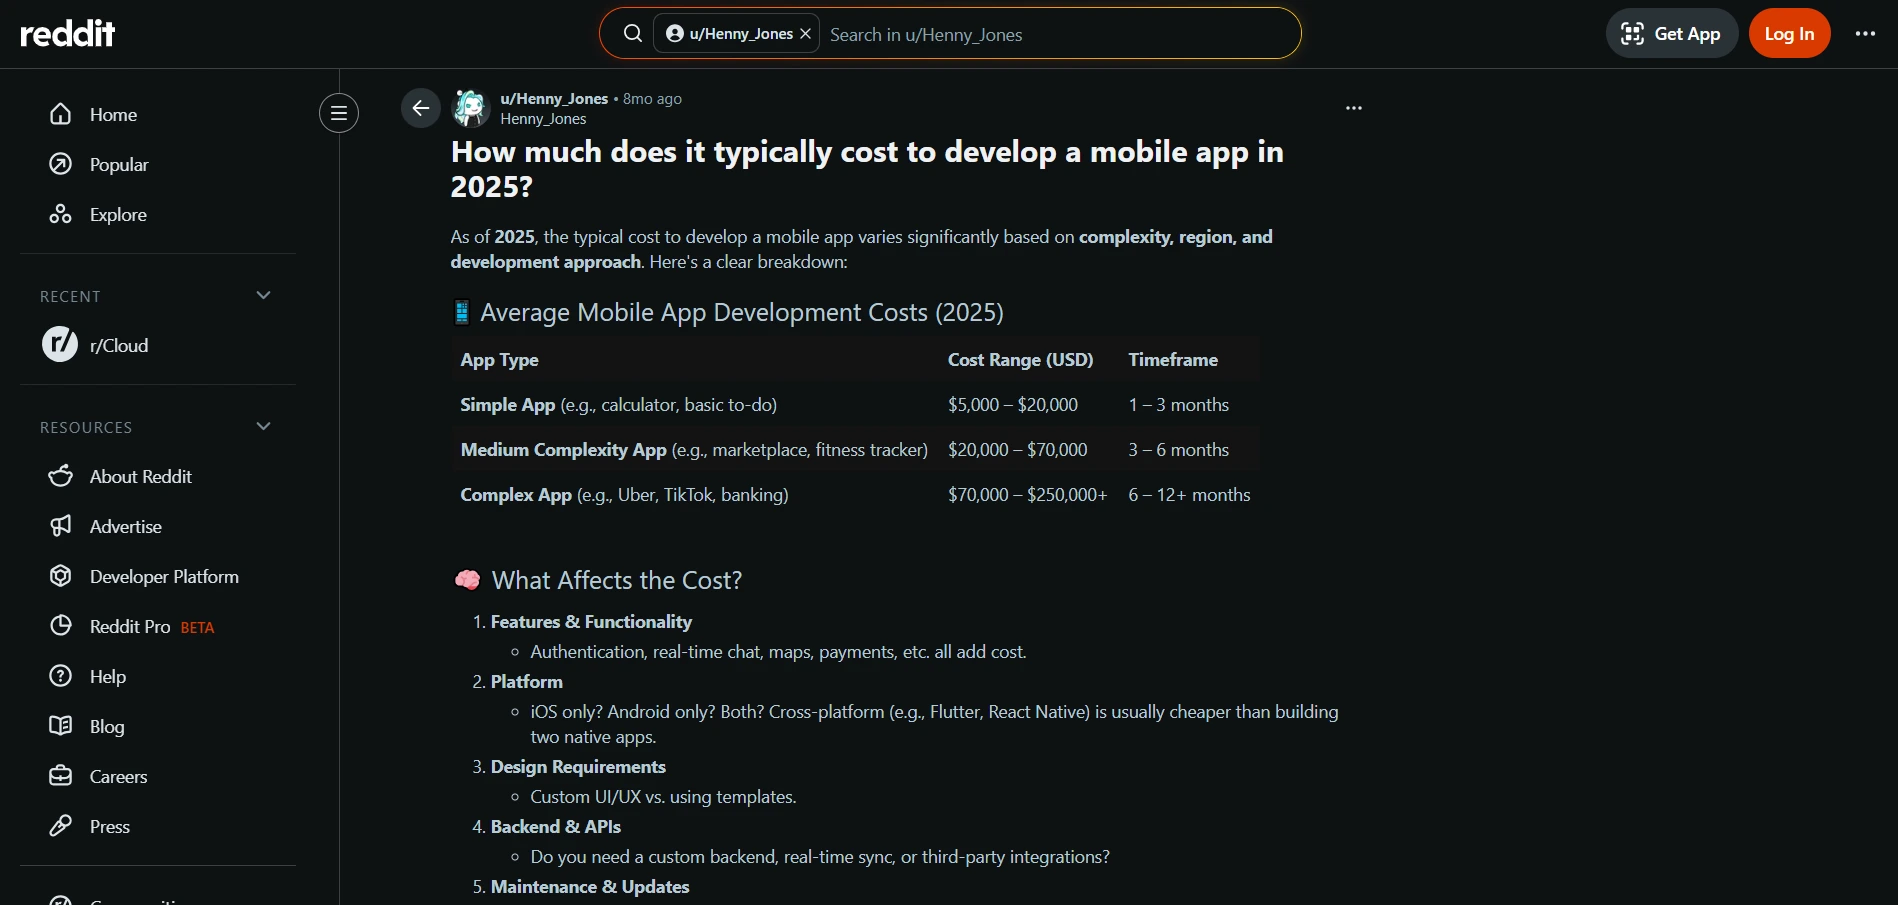Open the Developer Platform link

click(164, 577)
